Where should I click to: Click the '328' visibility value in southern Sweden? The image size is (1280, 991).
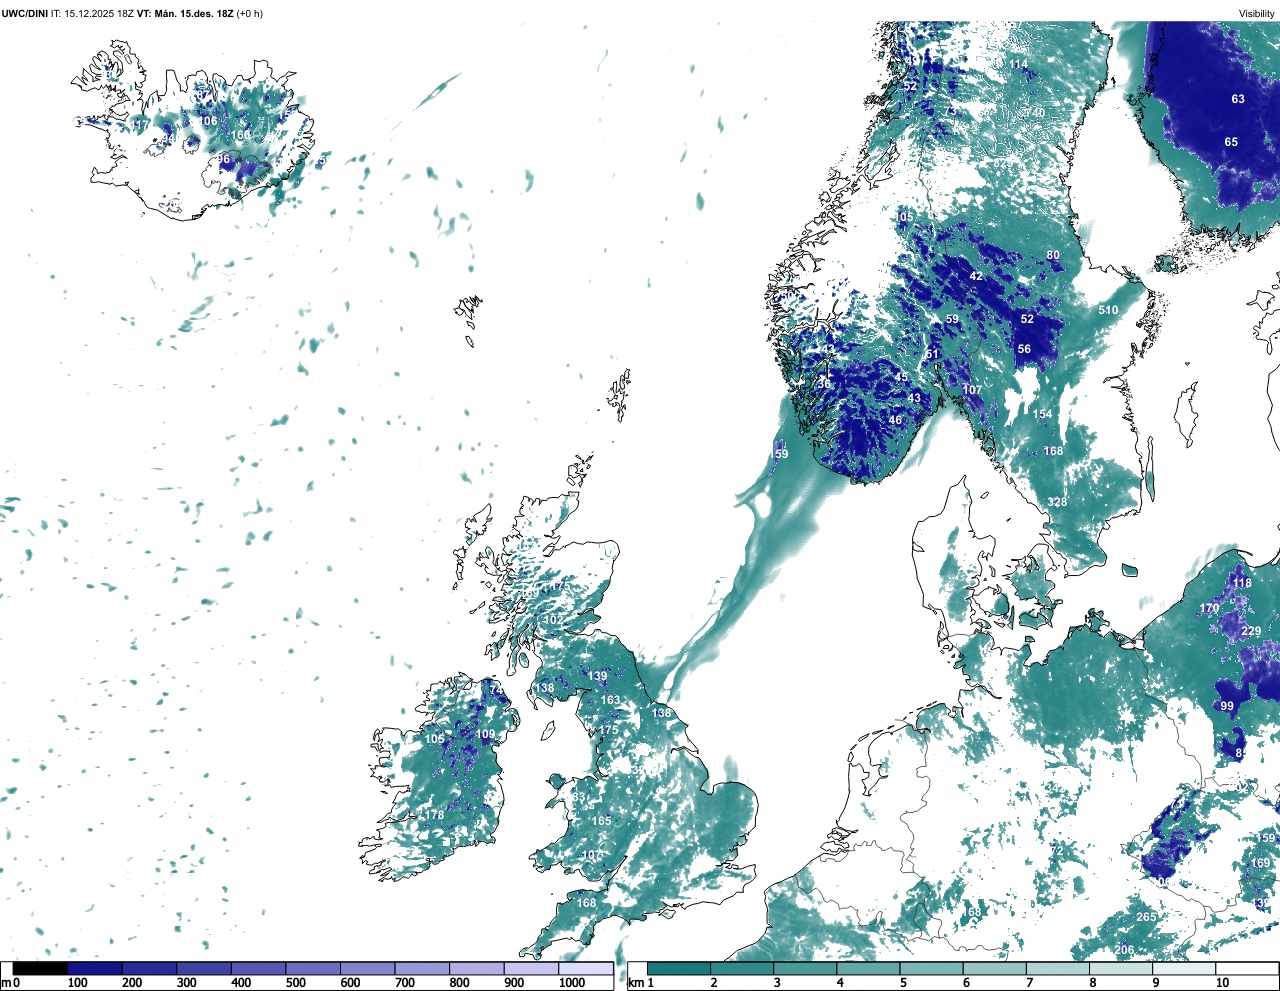pos(1057,502)
